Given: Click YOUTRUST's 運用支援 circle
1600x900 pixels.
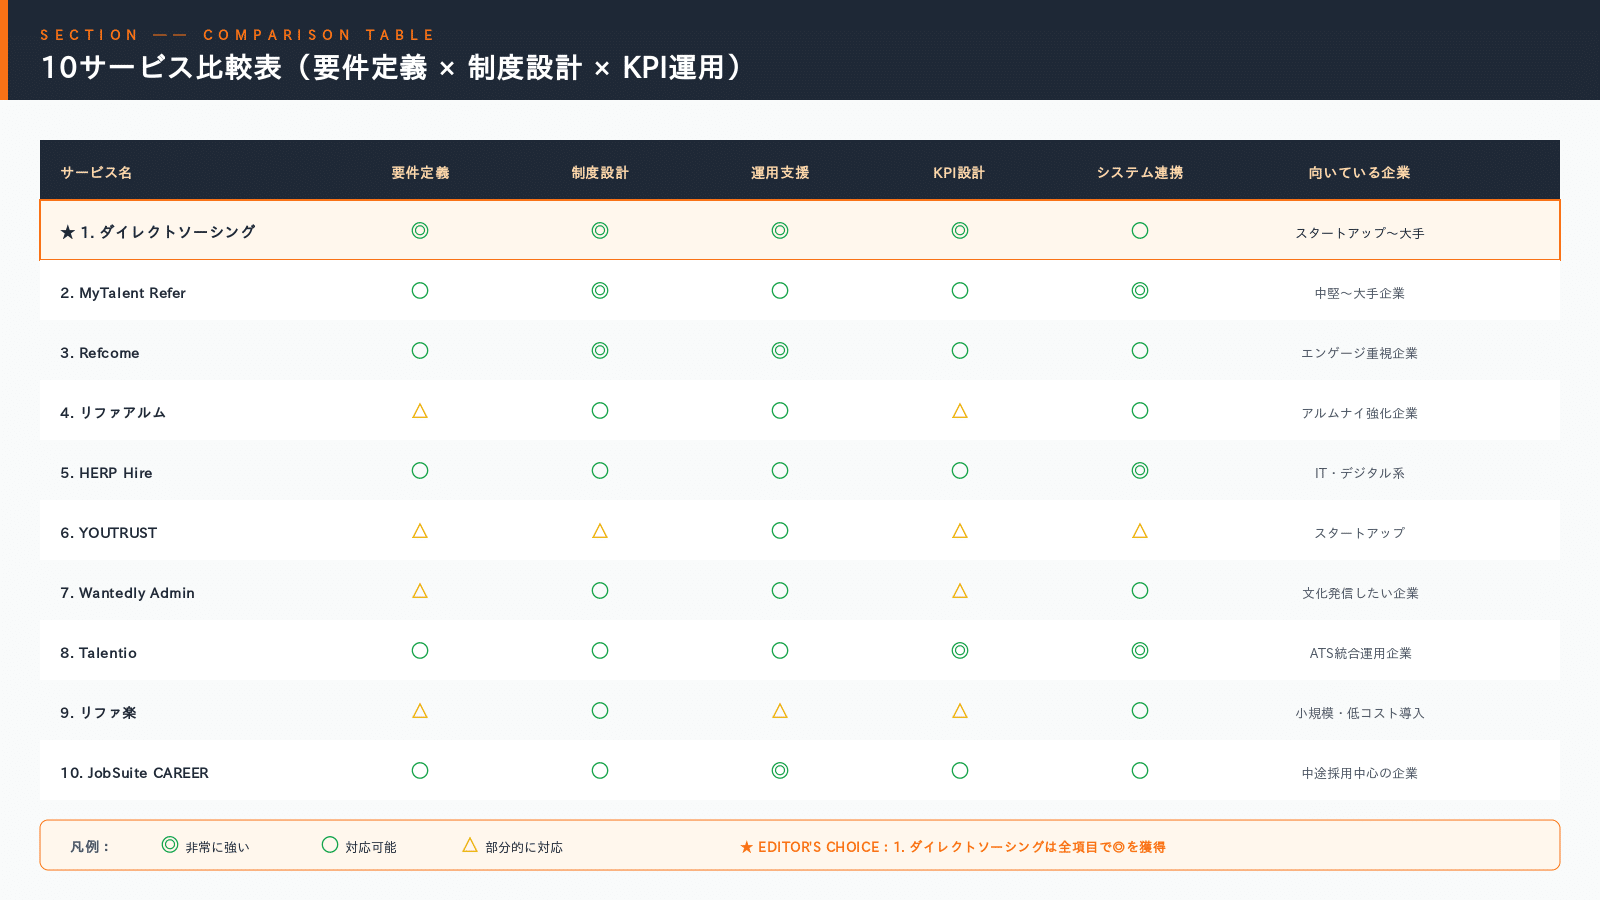Looking at the screenshot, I should coord(780,531).
